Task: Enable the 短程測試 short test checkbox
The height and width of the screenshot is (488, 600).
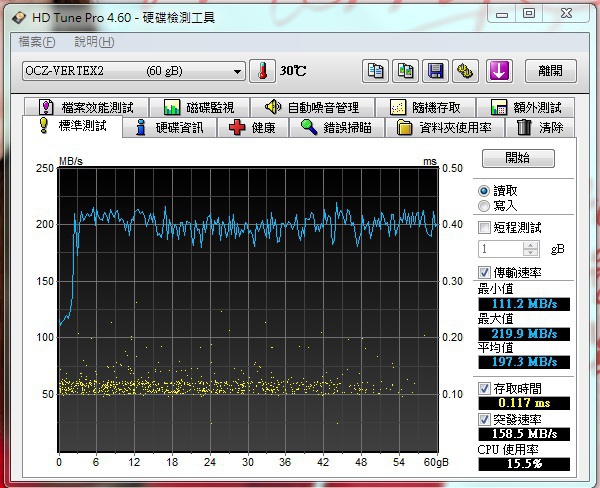Action: tap(485, 228)
